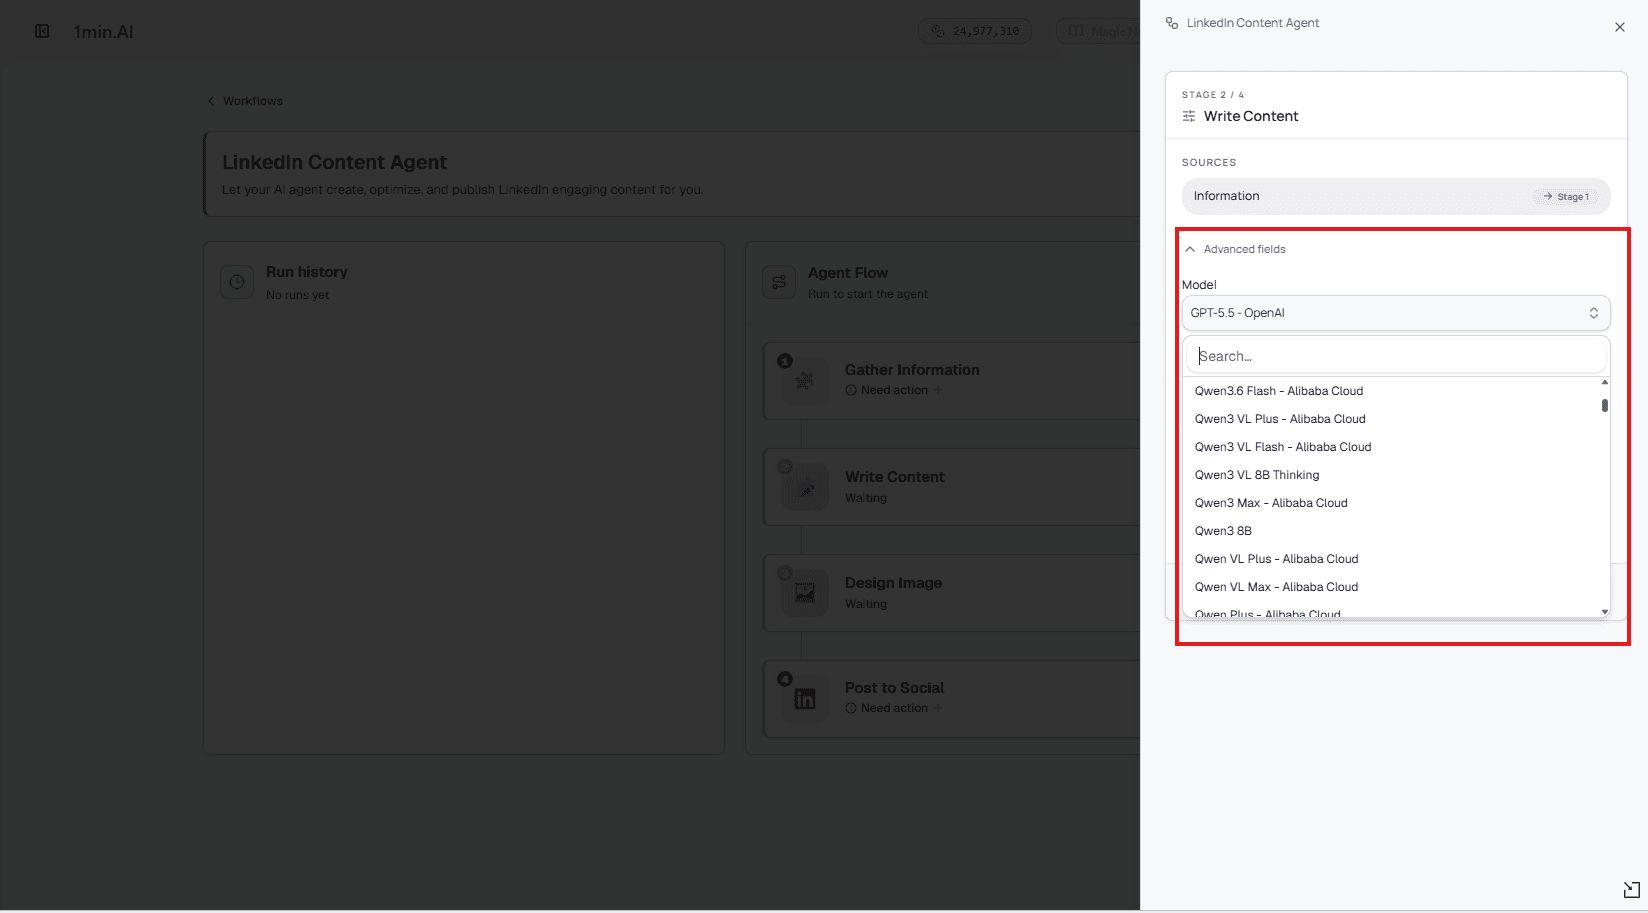
Task: Collapse the Advanced fields section
Action: pyautogui.click(x=1235, y=249)
